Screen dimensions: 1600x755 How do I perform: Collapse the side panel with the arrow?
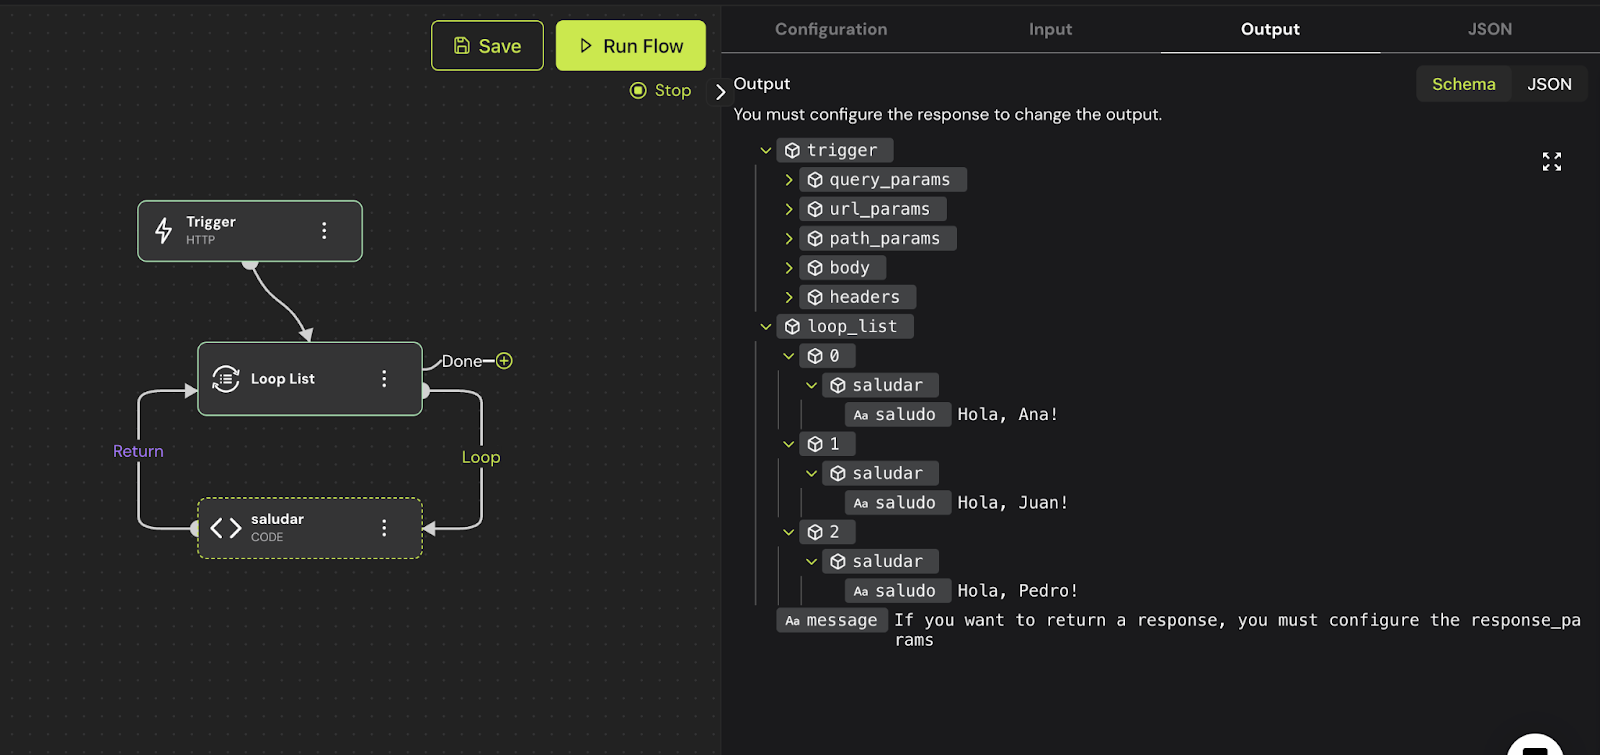[720, 92]
